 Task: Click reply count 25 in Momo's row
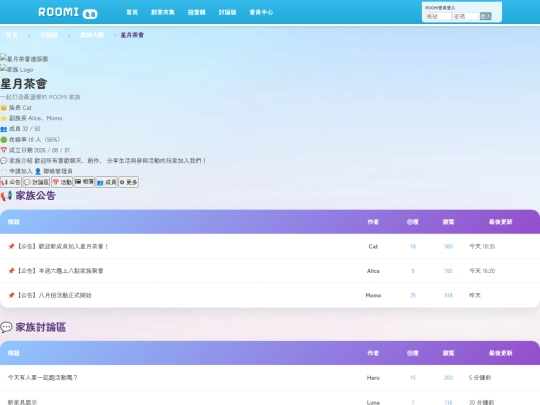(413, 295)
